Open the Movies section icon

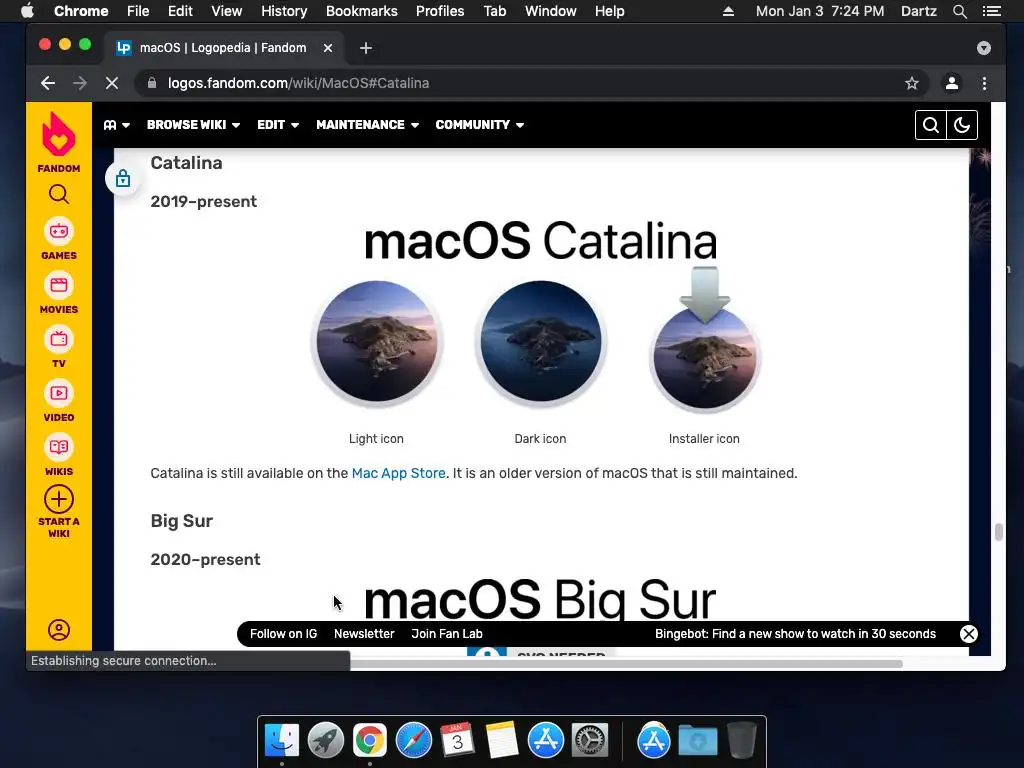[x=59, y=285]
